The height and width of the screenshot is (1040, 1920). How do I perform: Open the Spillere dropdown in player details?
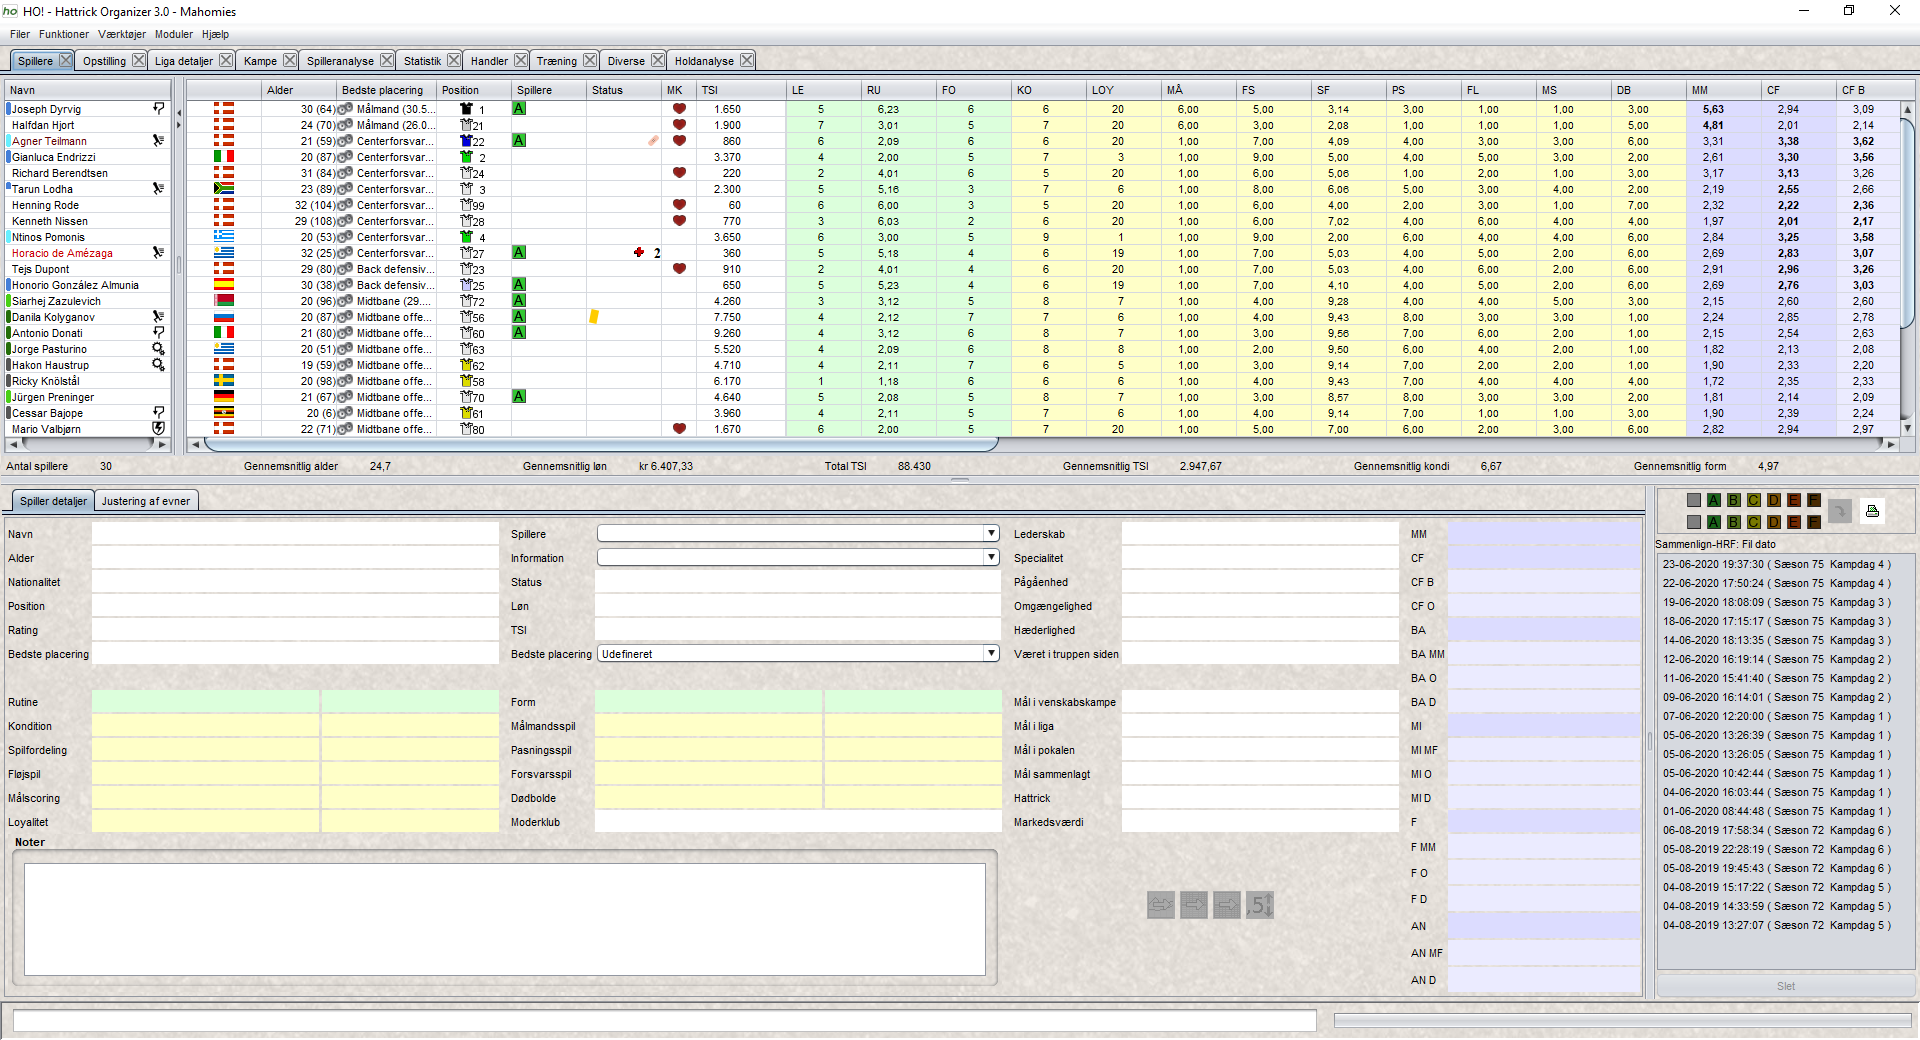click(x=989, y=533)
